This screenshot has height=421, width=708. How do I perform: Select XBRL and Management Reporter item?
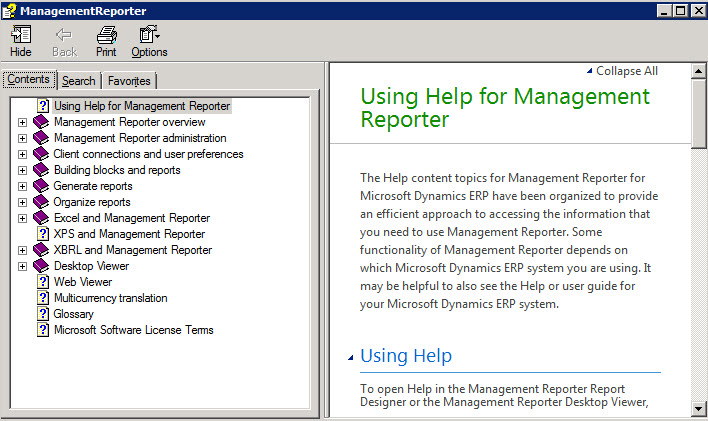pyautogui.click(x=133, y=250)
